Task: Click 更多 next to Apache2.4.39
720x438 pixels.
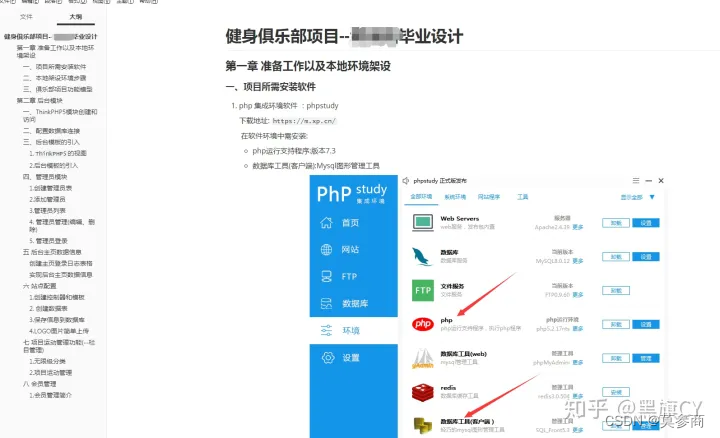Action: coord(578,227)
